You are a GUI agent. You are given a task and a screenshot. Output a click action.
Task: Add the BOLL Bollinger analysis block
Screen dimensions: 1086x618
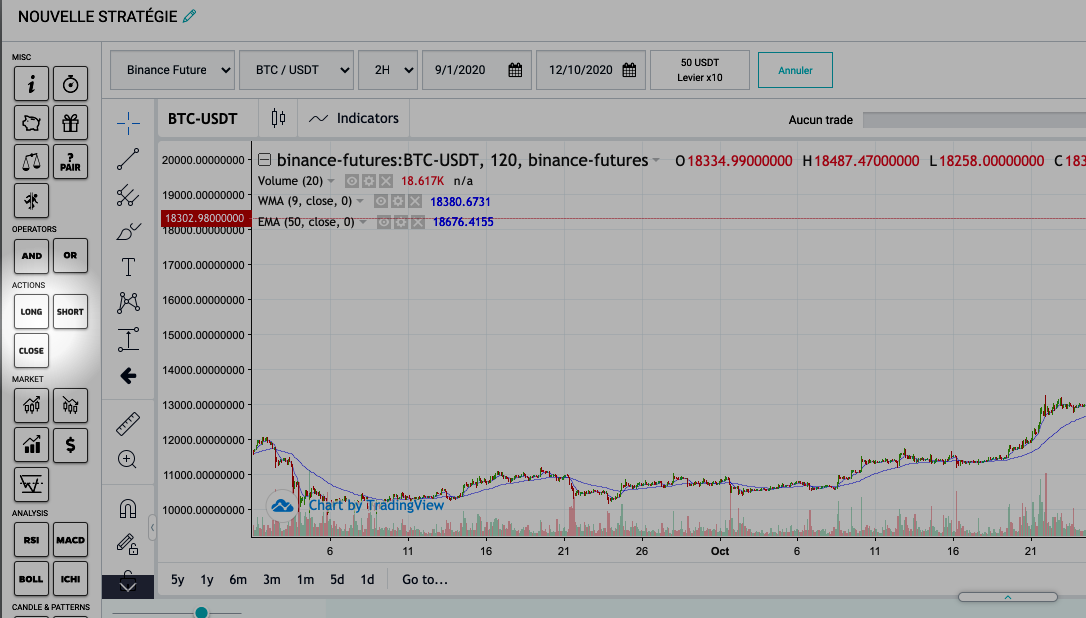coord(31,579)
